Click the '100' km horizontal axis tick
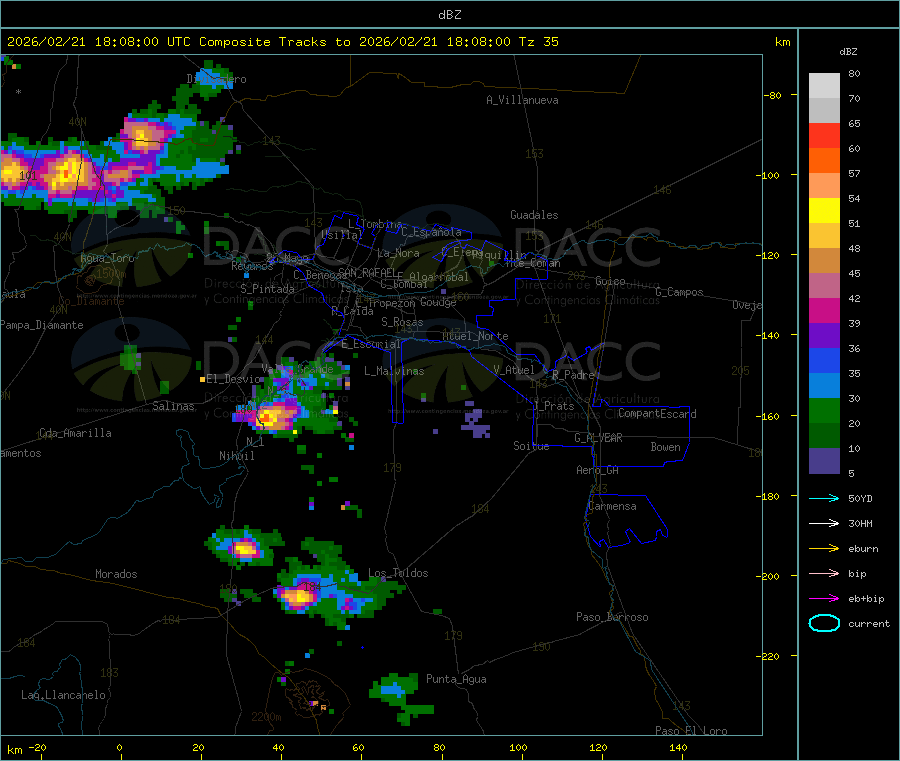Screen dimensions: 900x761 coord(518,748)
